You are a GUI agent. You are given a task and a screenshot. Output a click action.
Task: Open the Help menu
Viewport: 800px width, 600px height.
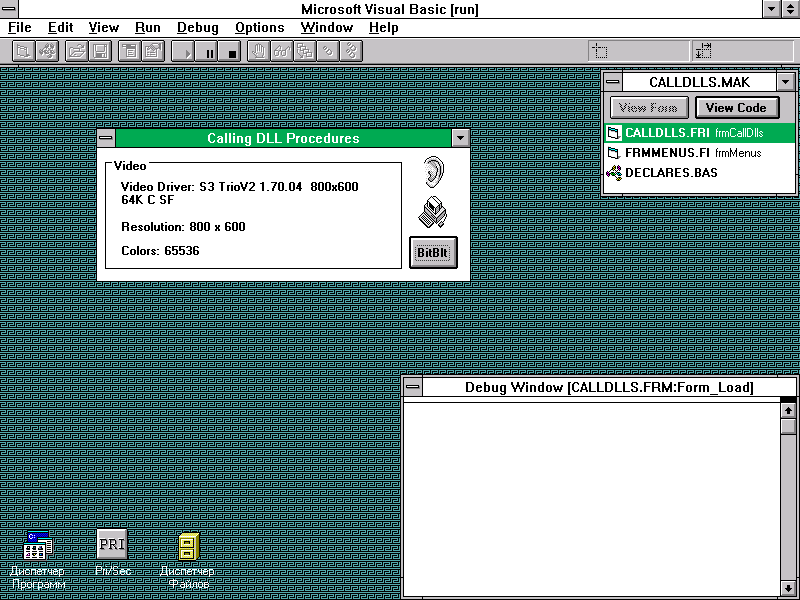click(x=383, y=28)
